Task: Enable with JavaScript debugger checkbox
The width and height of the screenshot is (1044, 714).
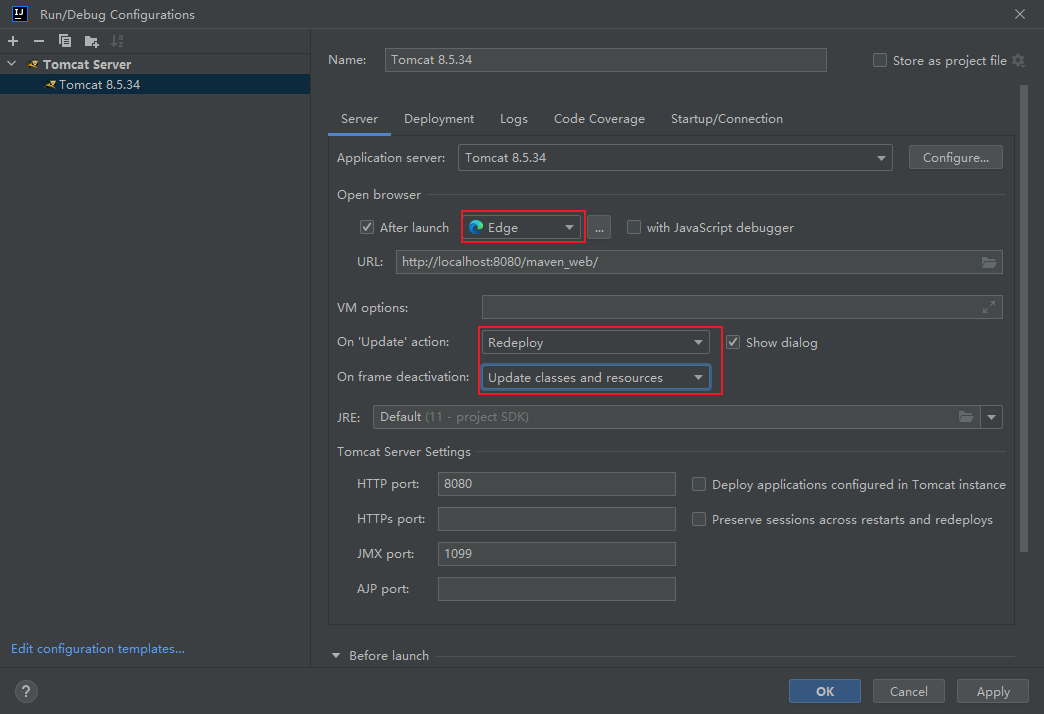Action: tap(634, 227)
